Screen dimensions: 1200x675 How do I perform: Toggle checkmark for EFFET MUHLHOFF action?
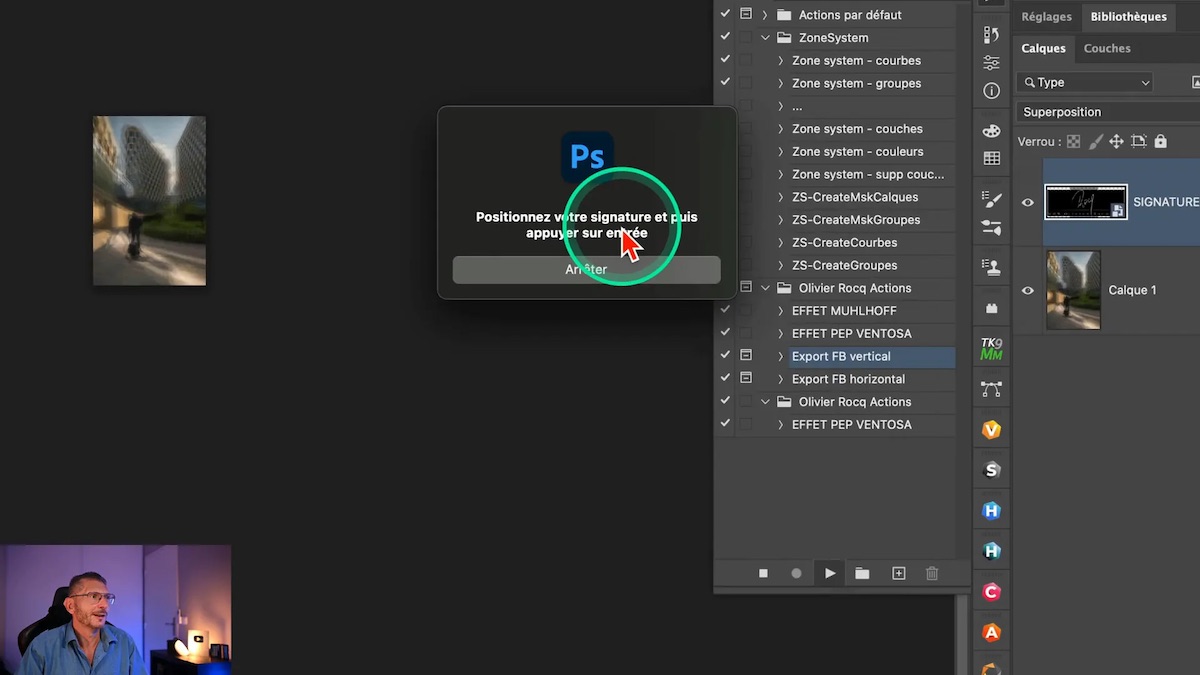[726, 310]
